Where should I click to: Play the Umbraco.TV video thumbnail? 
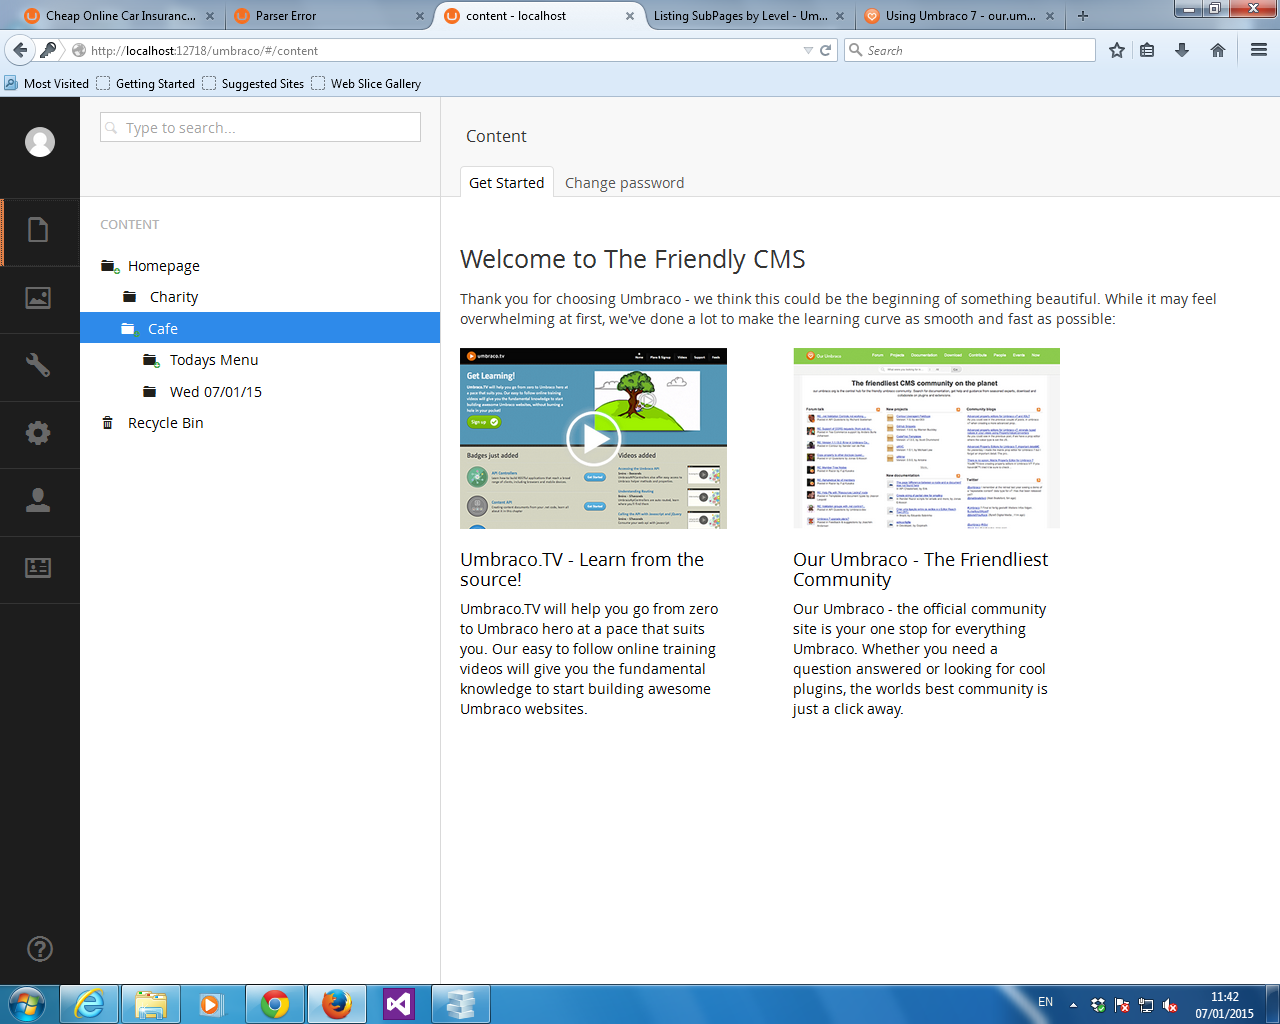pos(593,438)
